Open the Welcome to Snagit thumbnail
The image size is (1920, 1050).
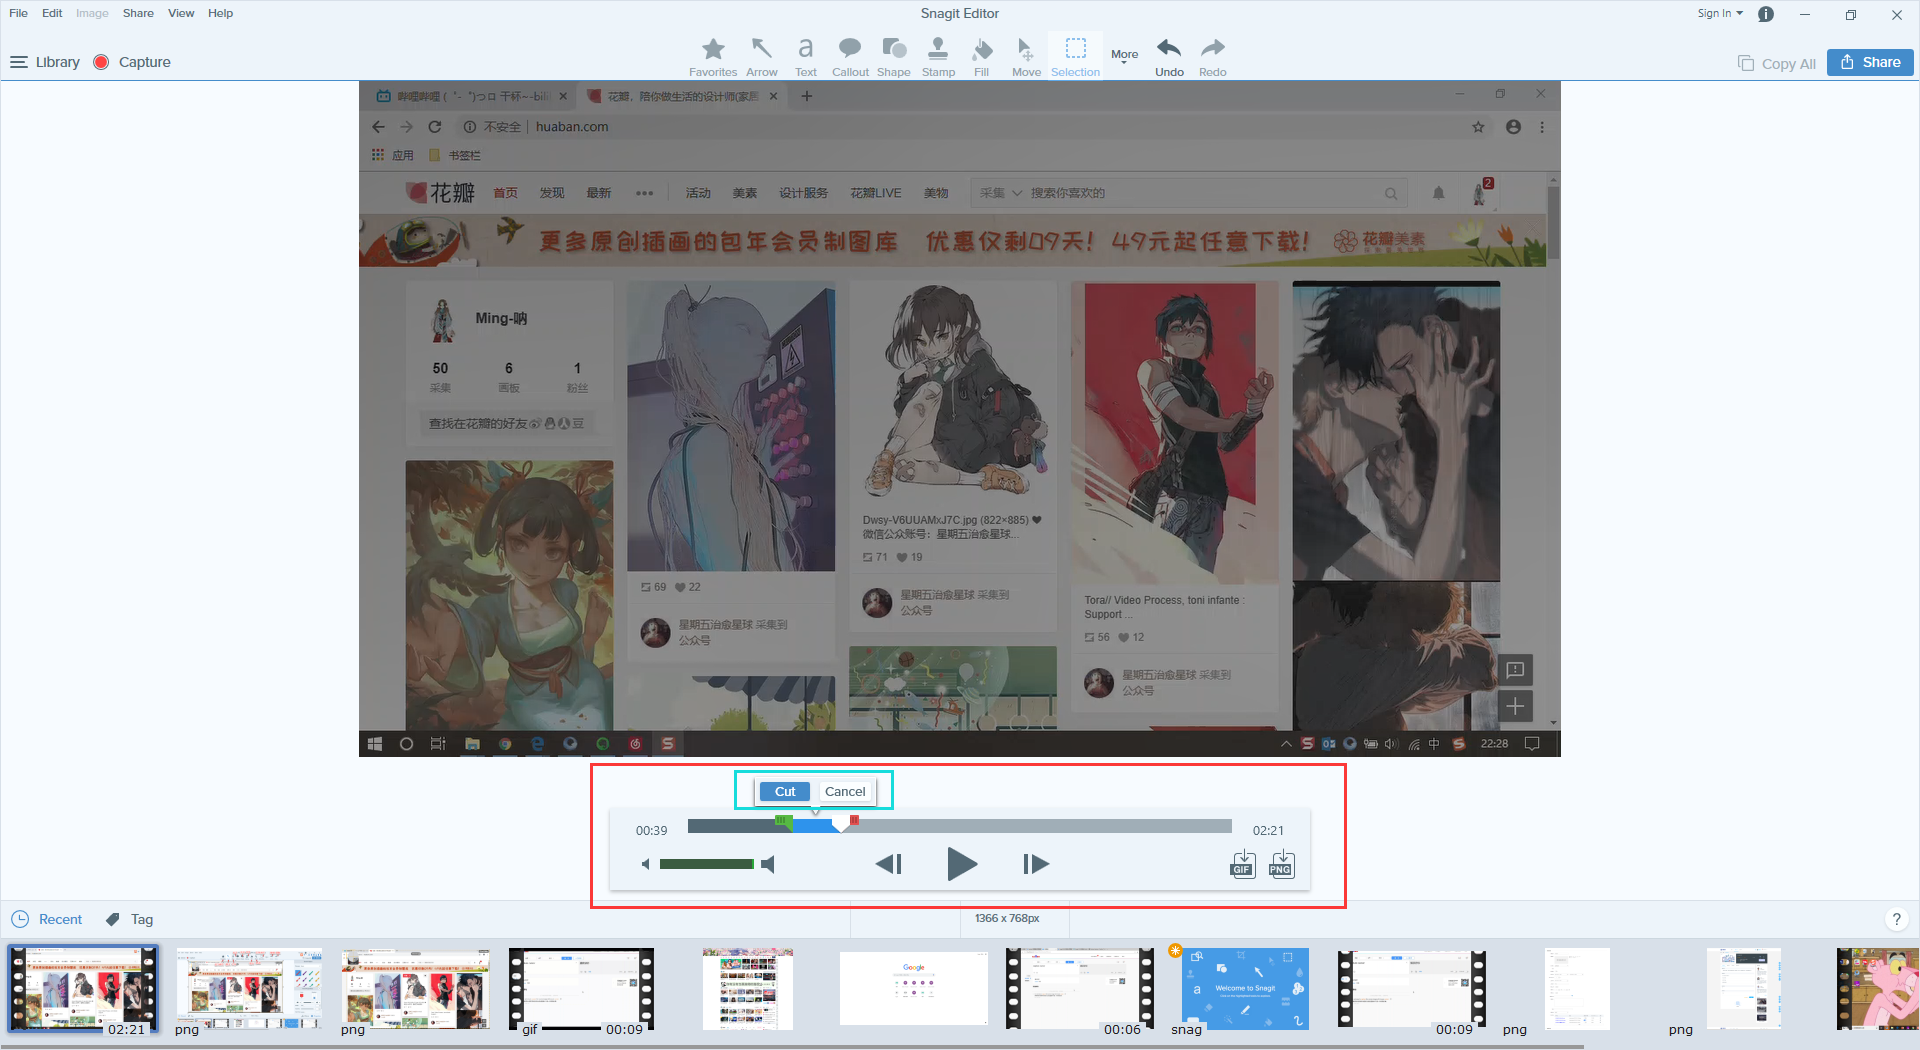1245,989
